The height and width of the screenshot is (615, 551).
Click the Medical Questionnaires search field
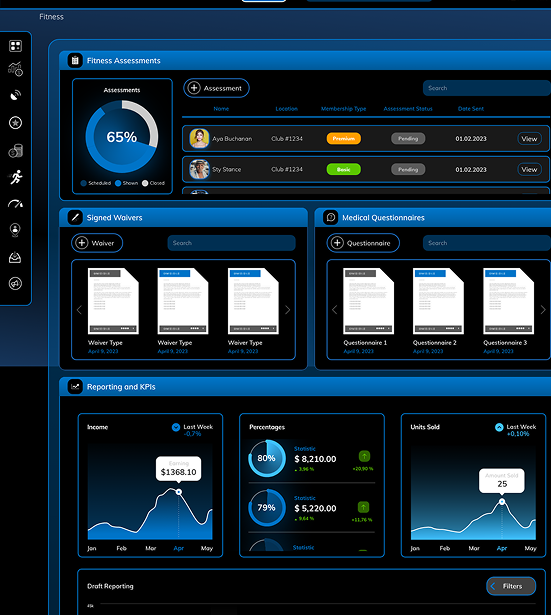click(487, 243)
